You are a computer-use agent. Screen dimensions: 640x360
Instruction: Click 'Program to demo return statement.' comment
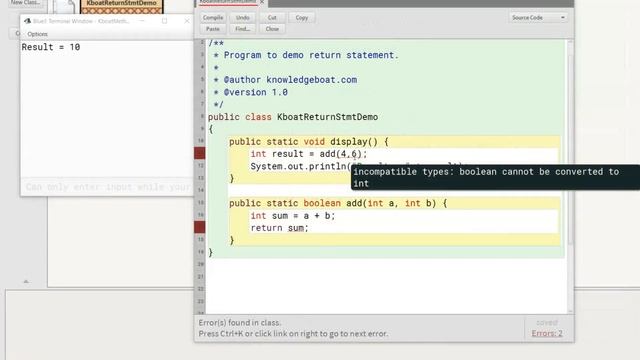pos(311,55)
